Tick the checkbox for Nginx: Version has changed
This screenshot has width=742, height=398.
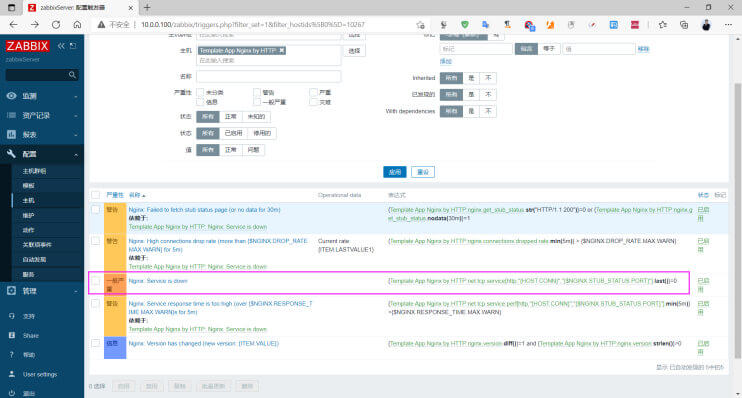click(x=96, y=343)
